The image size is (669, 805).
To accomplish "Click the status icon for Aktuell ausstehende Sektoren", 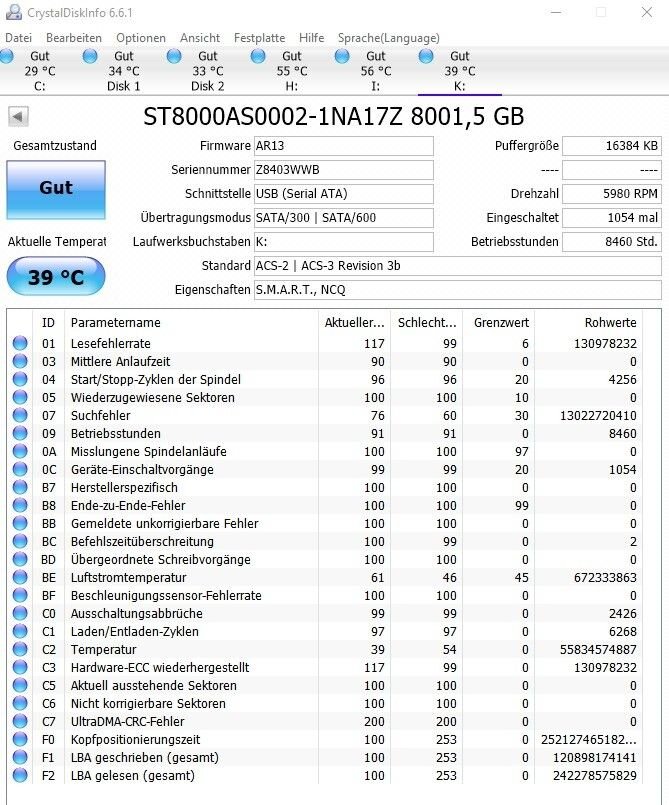I will [x=20, y=685].
